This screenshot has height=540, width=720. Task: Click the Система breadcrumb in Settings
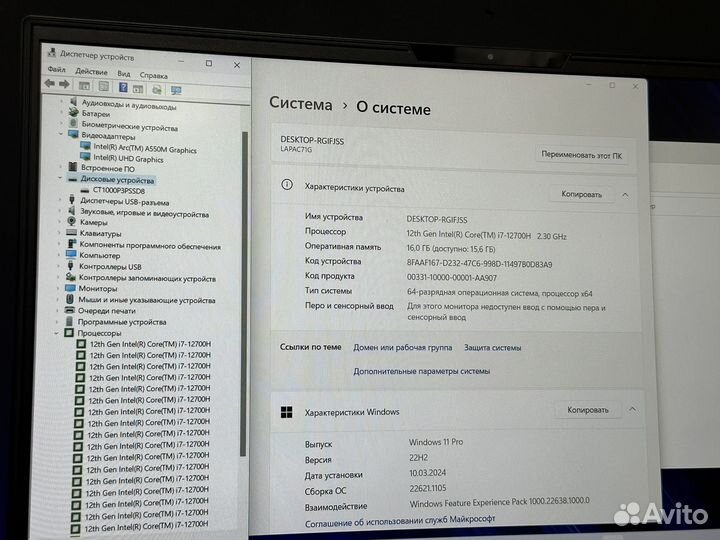[300, 103]
